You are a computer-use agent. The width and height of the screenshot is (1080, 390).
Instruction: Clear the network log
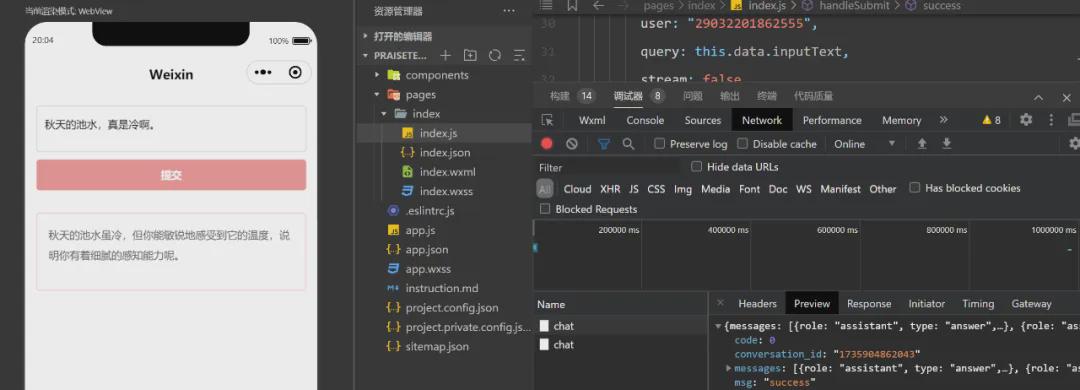[x=572, y=144]
